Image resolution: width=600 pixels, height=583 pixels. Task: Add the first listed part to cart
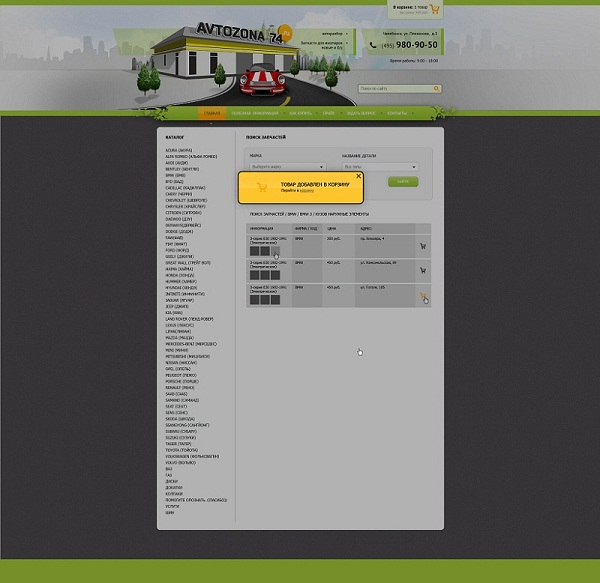tap(423, 245)
